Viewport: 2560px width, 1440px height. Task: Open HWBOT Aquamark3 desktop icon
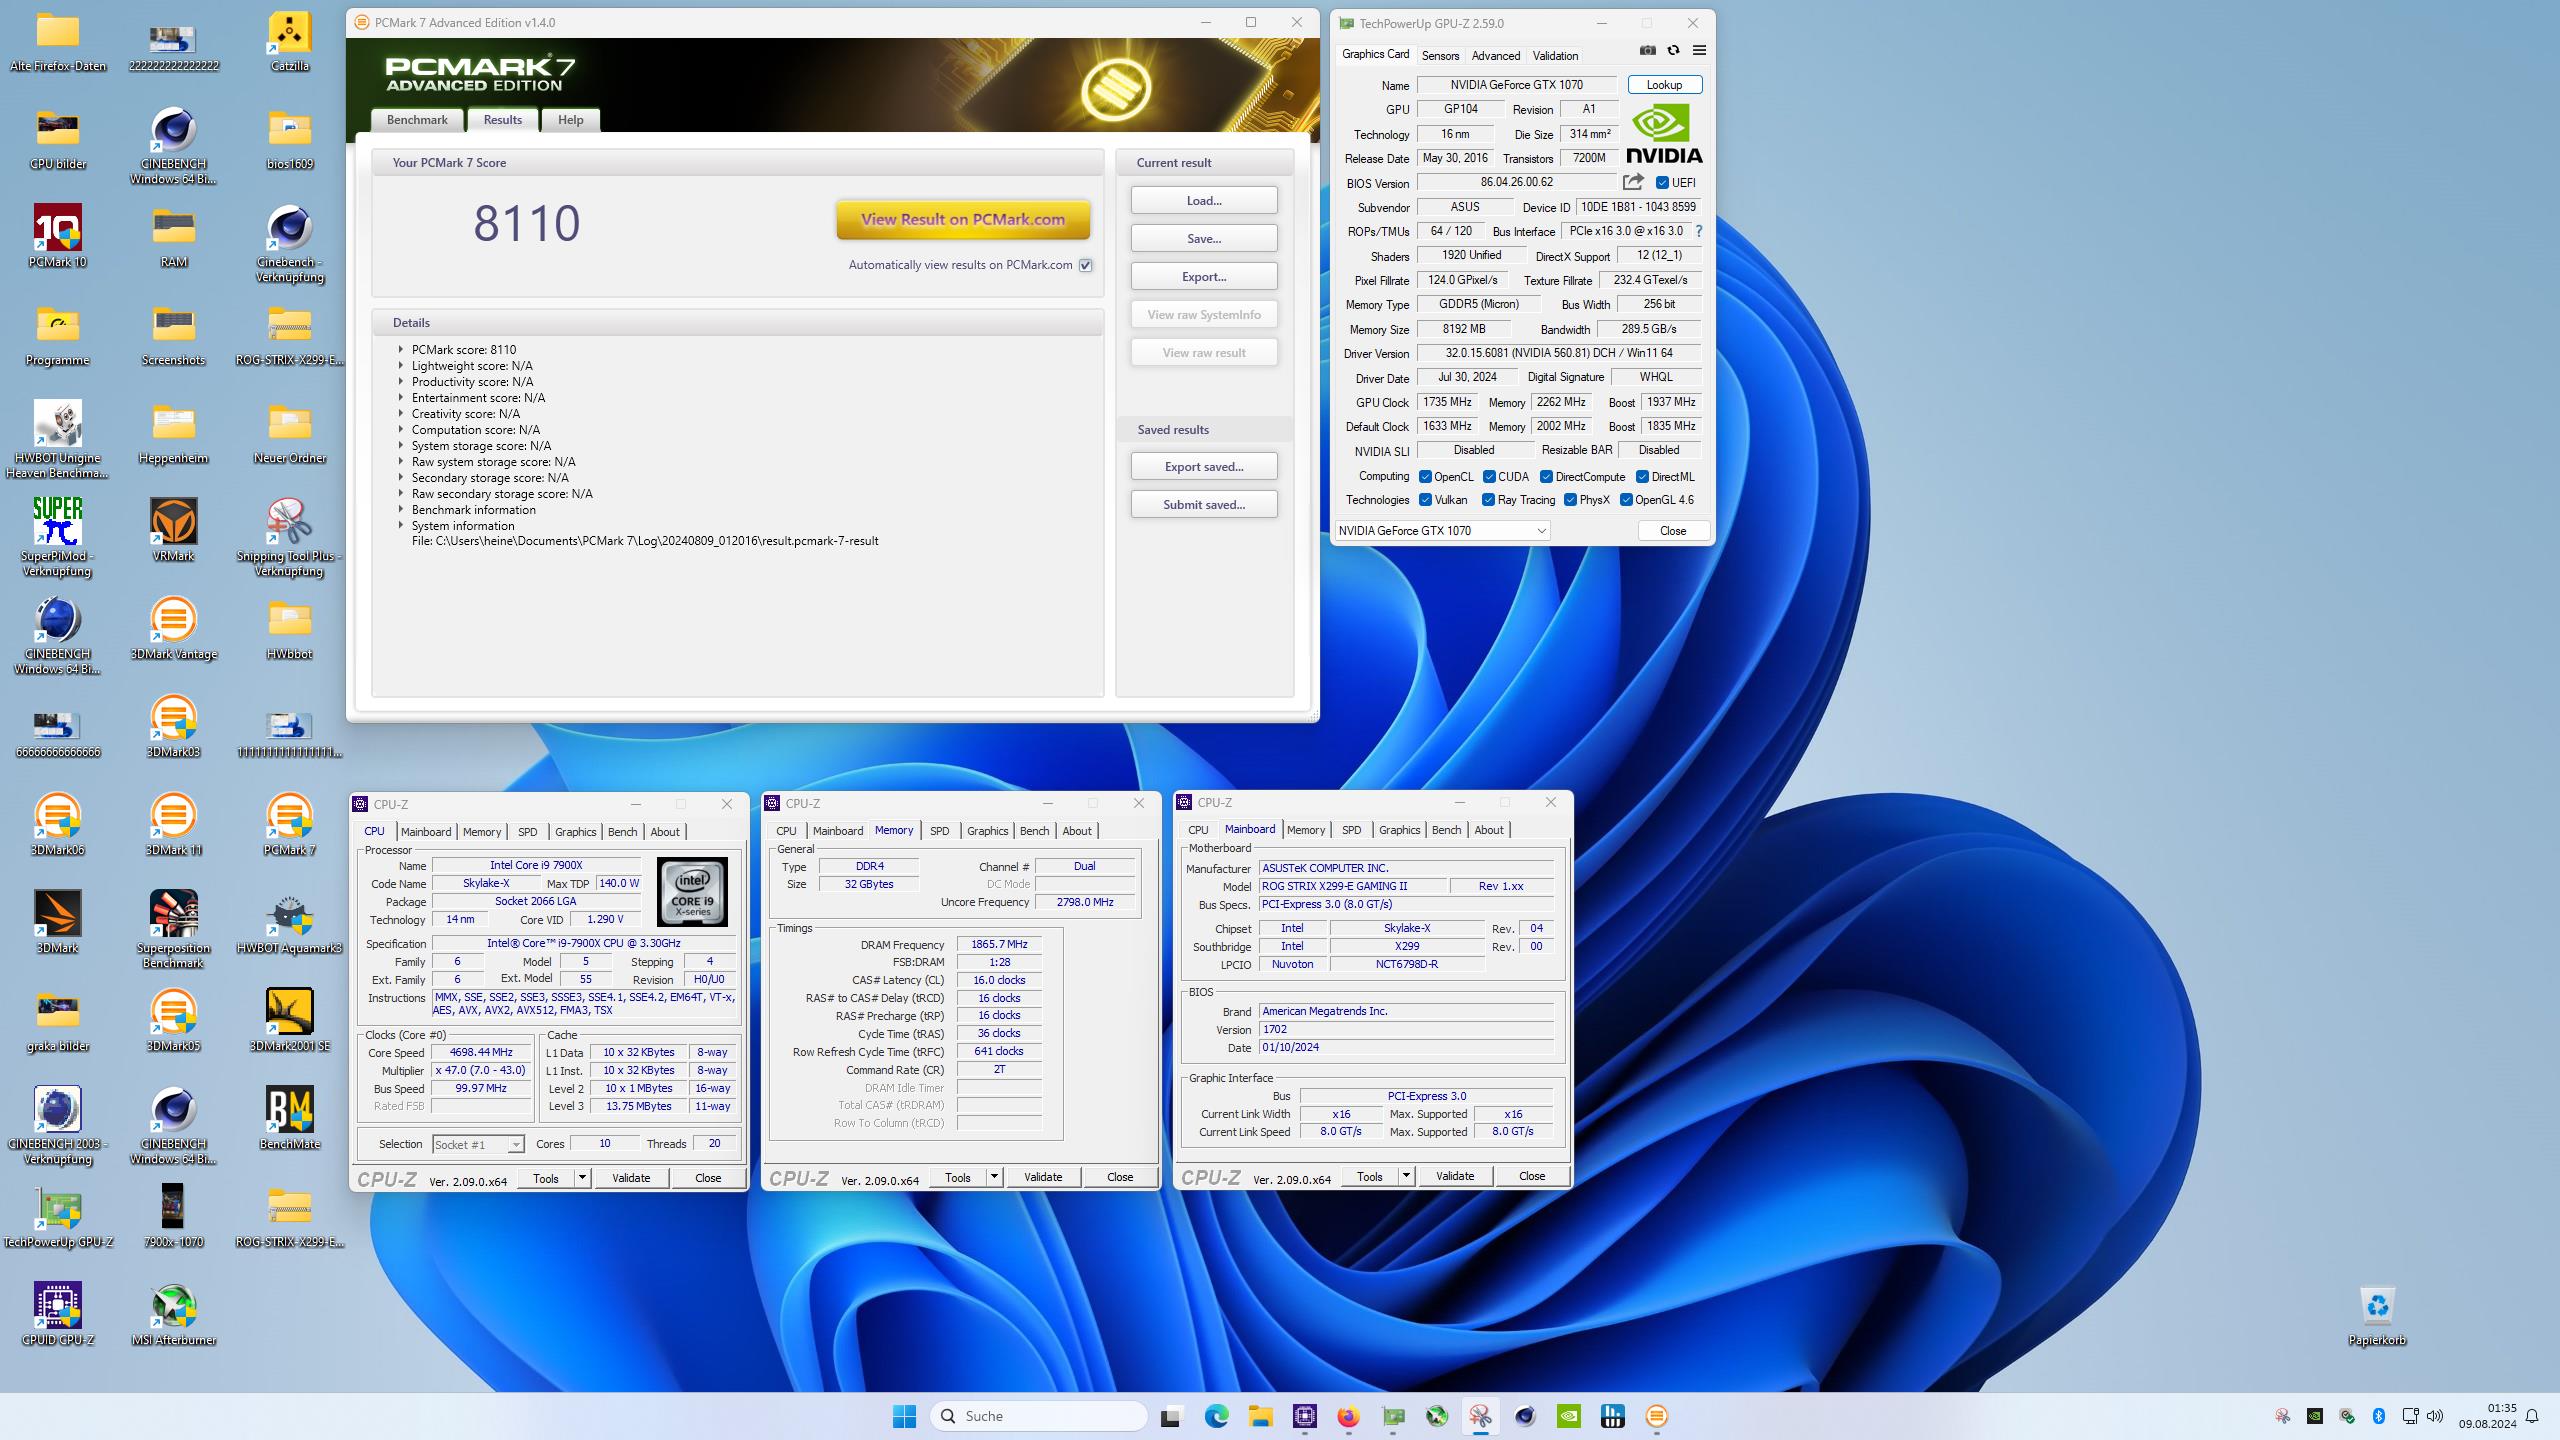(290, 923)
